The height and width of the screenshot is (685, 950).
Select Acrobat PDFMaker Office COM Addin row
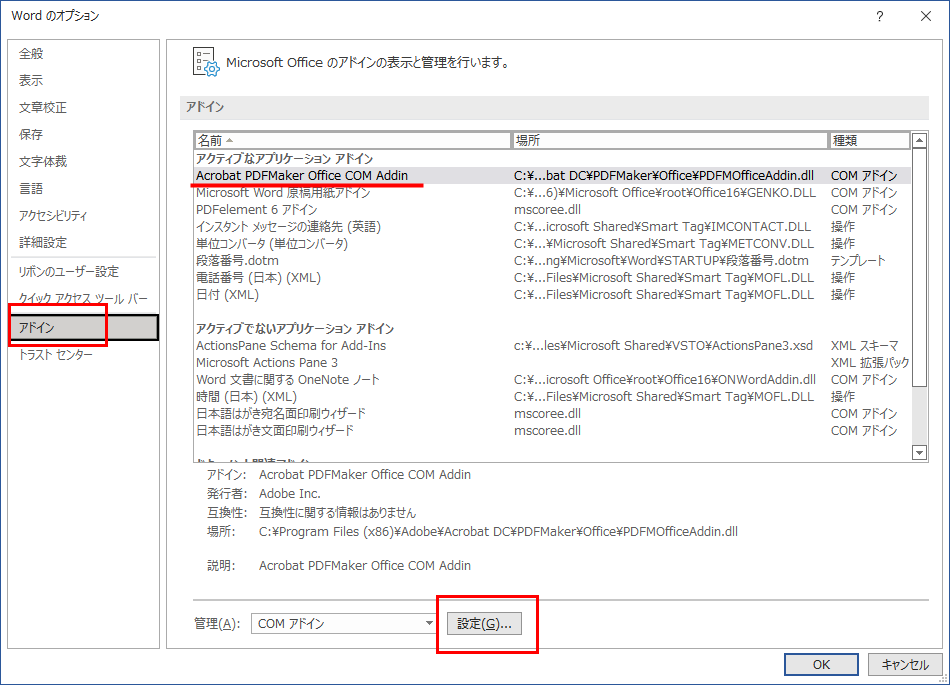coord(552,176)
